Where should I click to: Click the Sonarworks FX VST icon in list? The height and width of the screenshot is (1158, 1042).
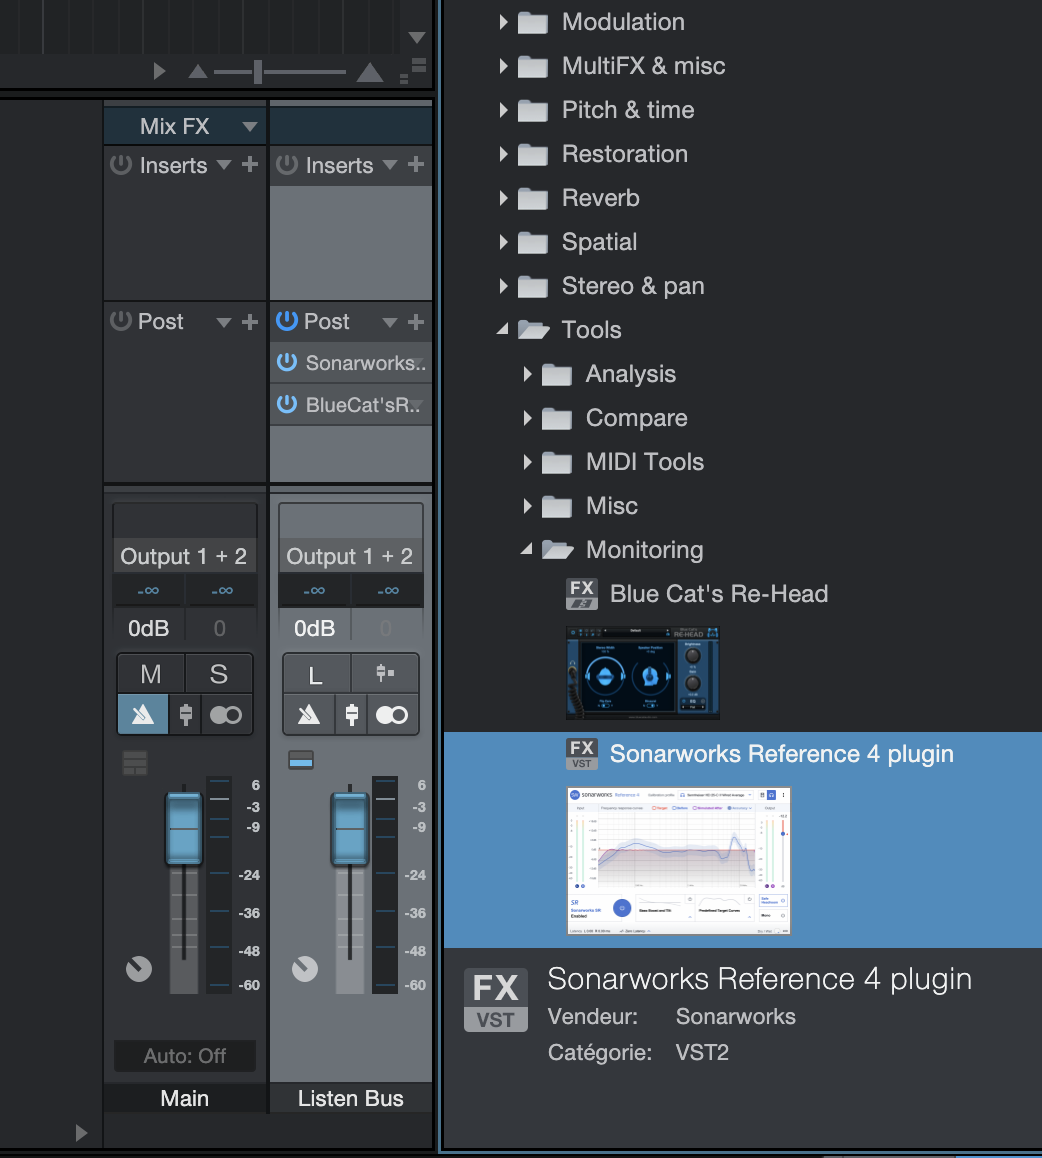click(x=582, y=754)
